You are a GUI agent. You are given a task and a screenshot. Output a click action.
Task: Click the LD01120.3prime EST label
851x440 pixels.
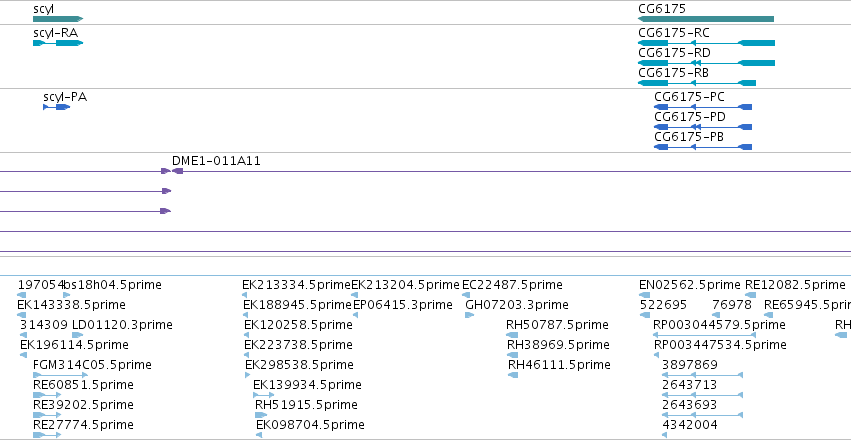pyautogui.click(x=122, y=325)
